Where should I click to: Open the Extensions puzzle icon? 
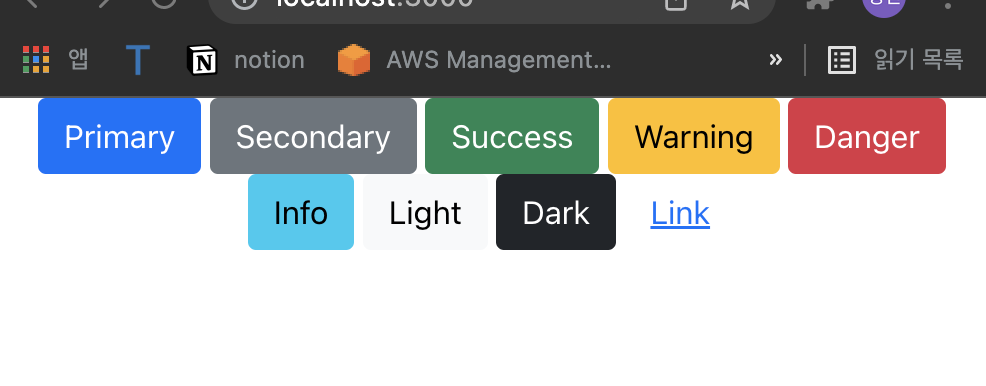(x=820, y=3)
